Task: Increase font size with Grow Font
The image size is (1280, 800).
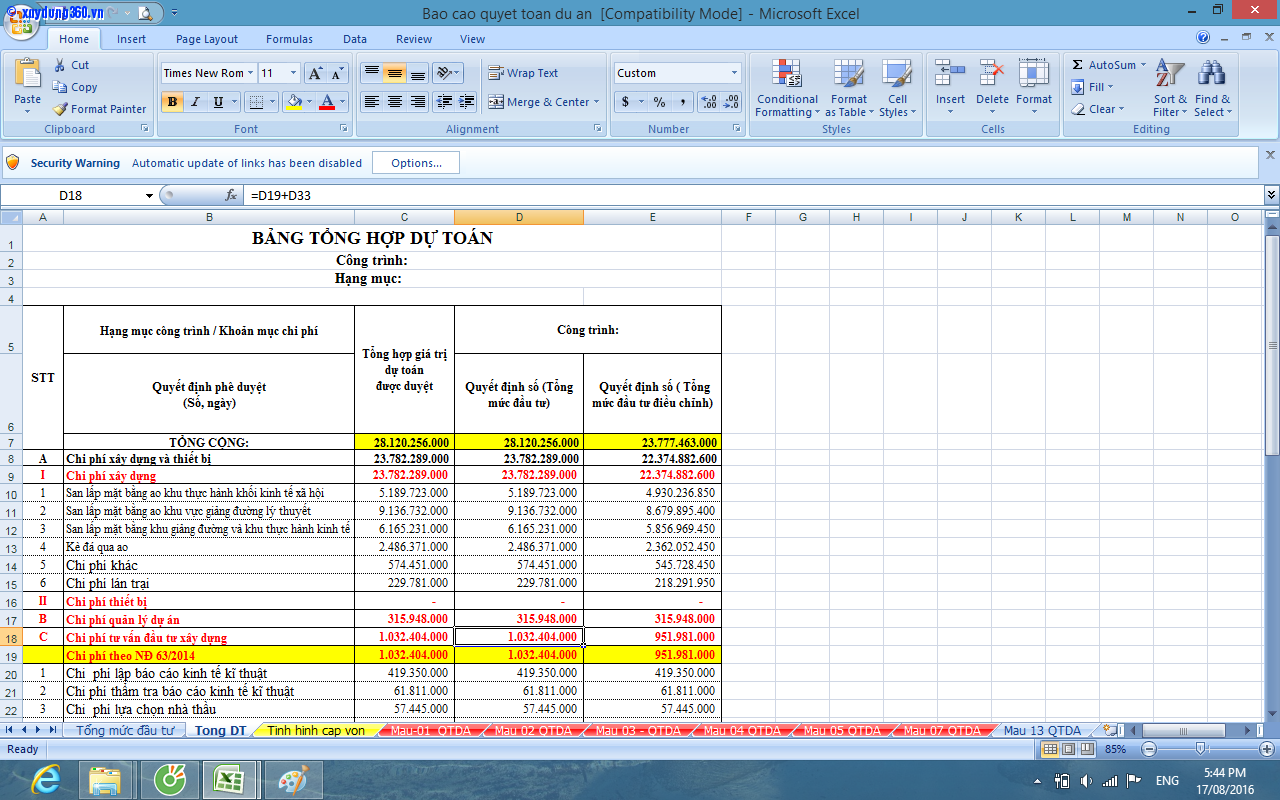Action: [315, 73]
